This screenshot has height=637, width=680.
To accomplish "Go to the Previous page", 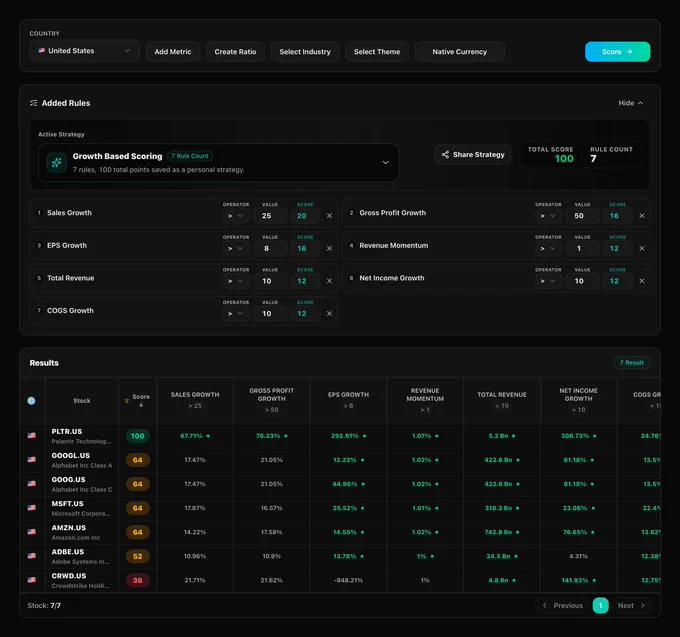I will (562, 605).
